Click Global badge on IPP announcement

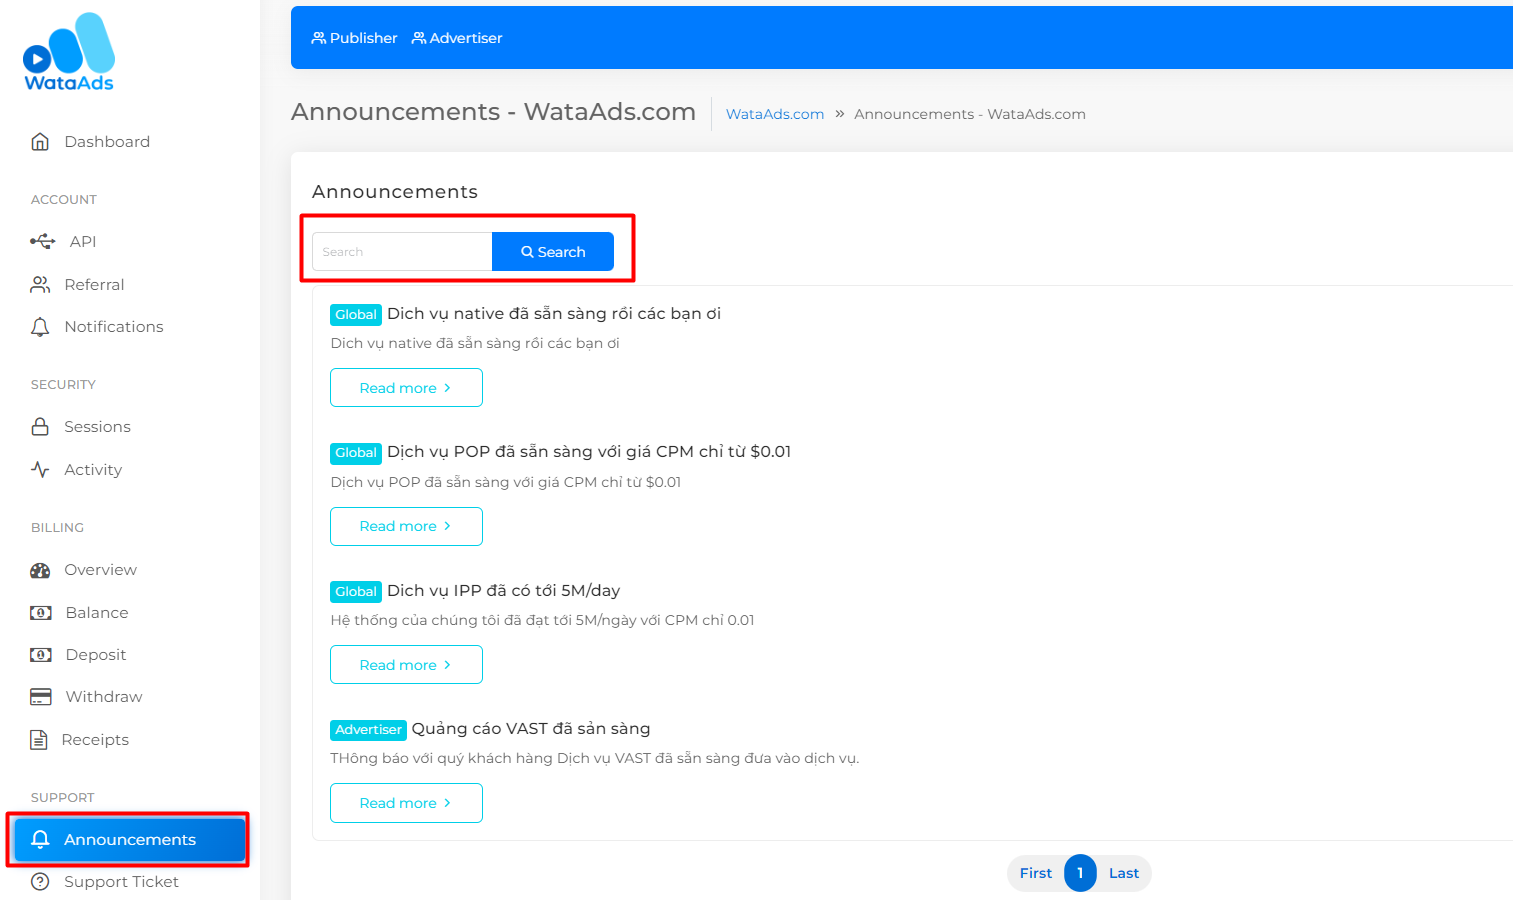[356, 592]
